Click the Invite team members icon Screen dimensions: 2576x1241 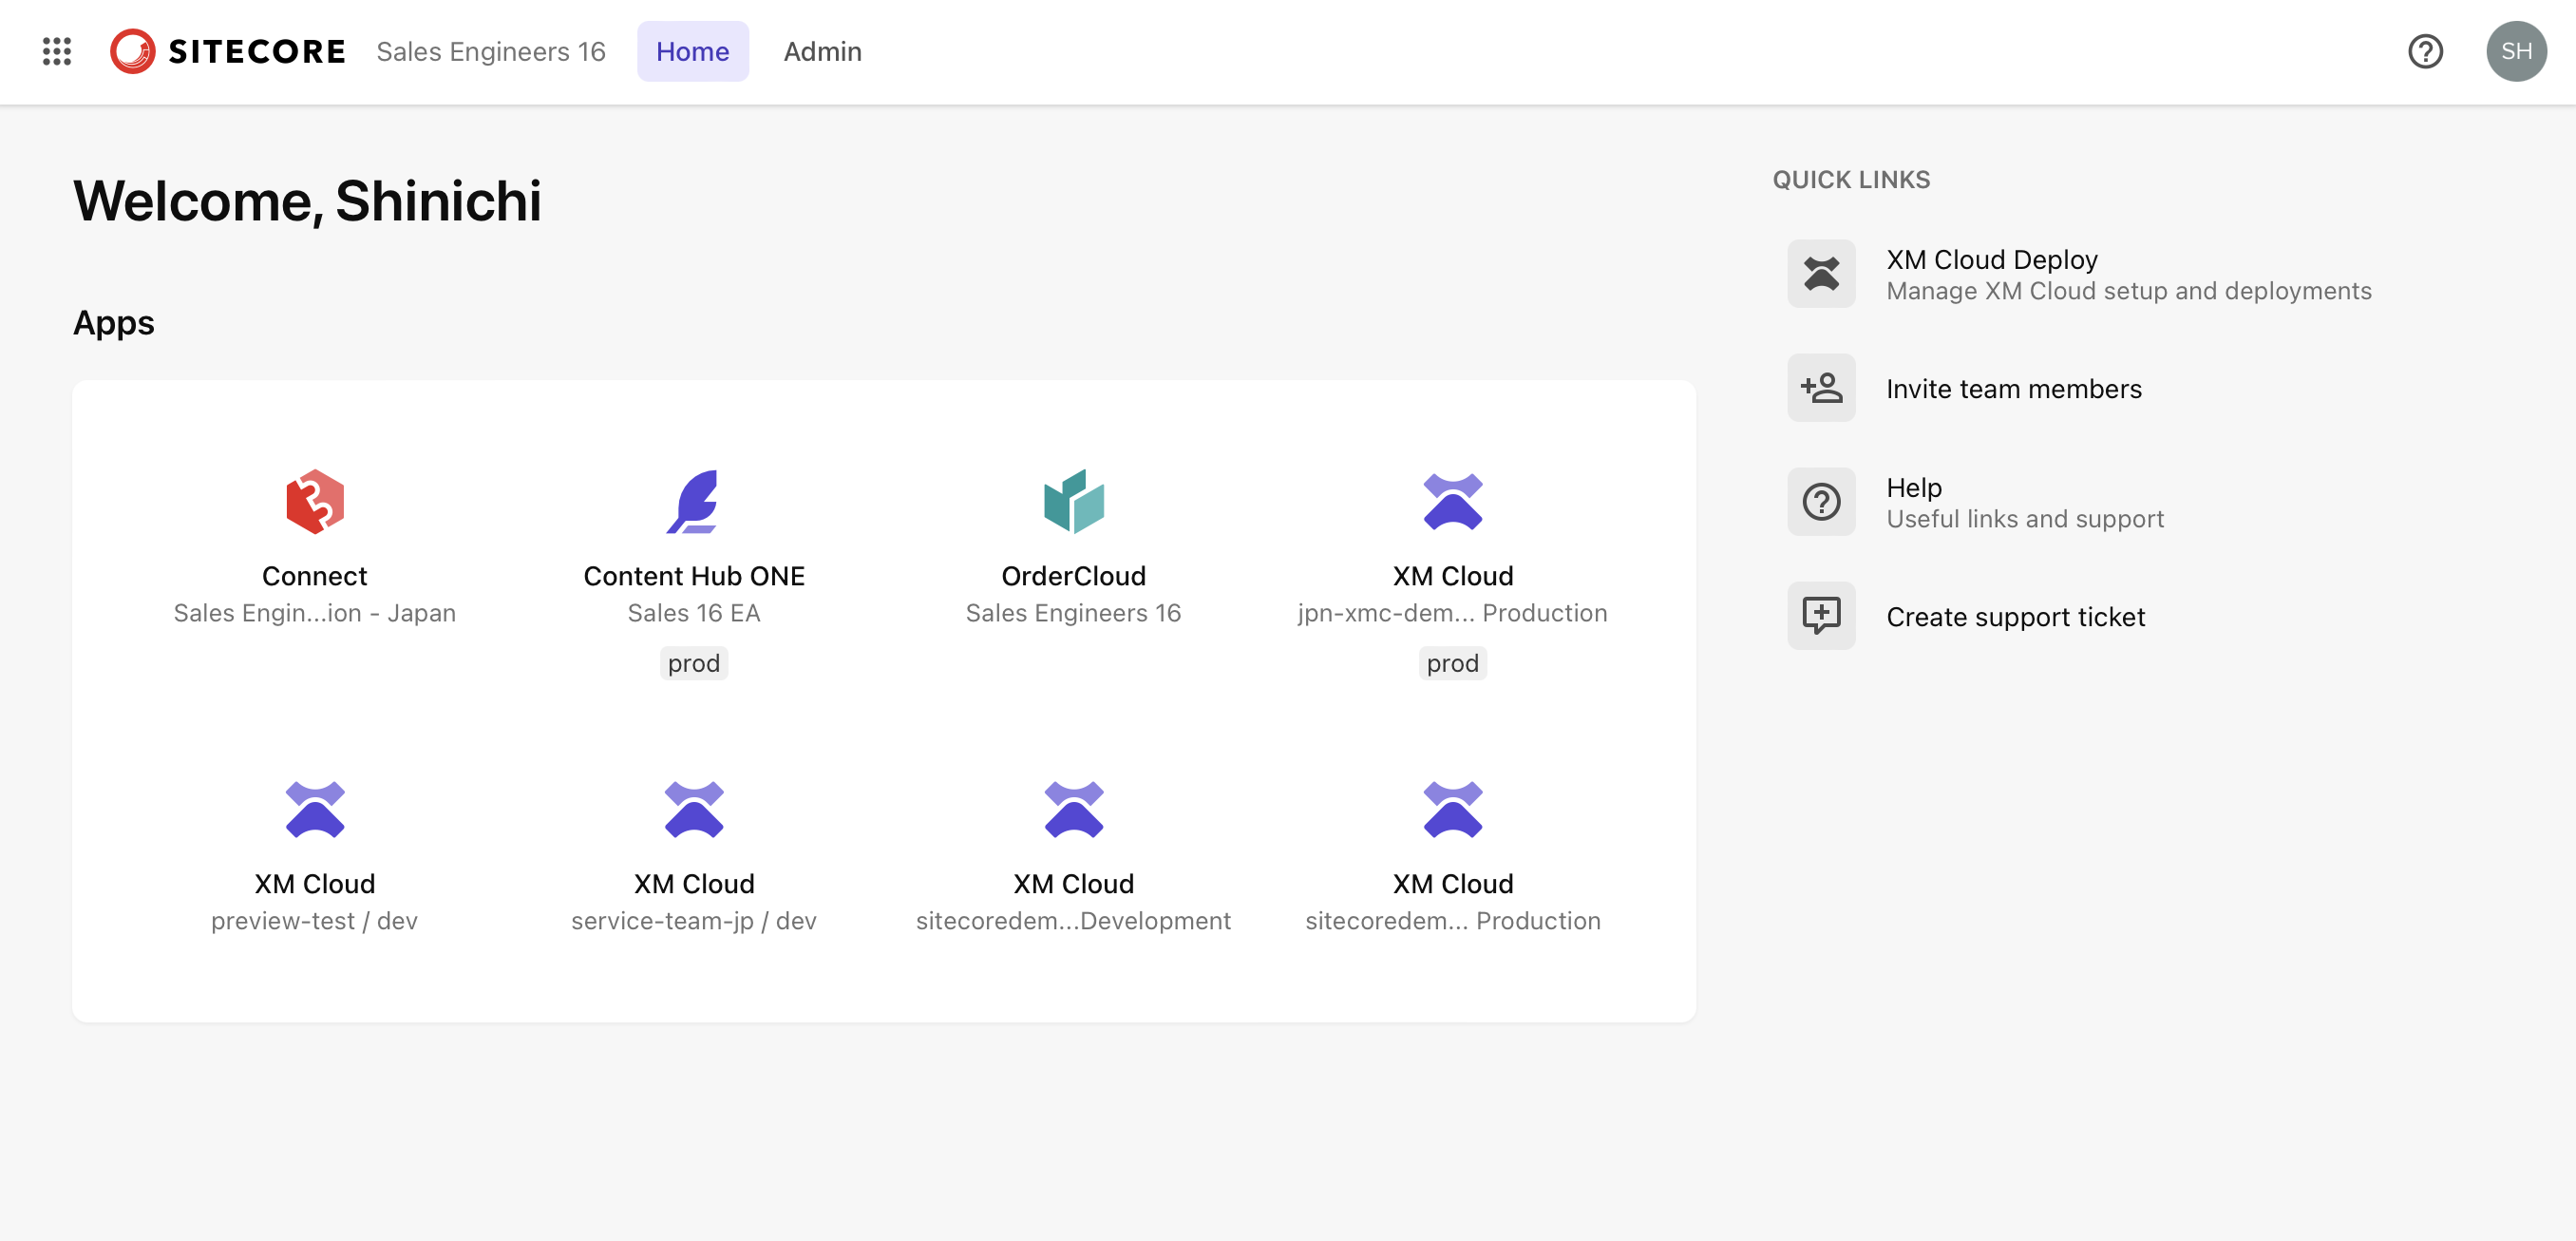pos(1821,388)
